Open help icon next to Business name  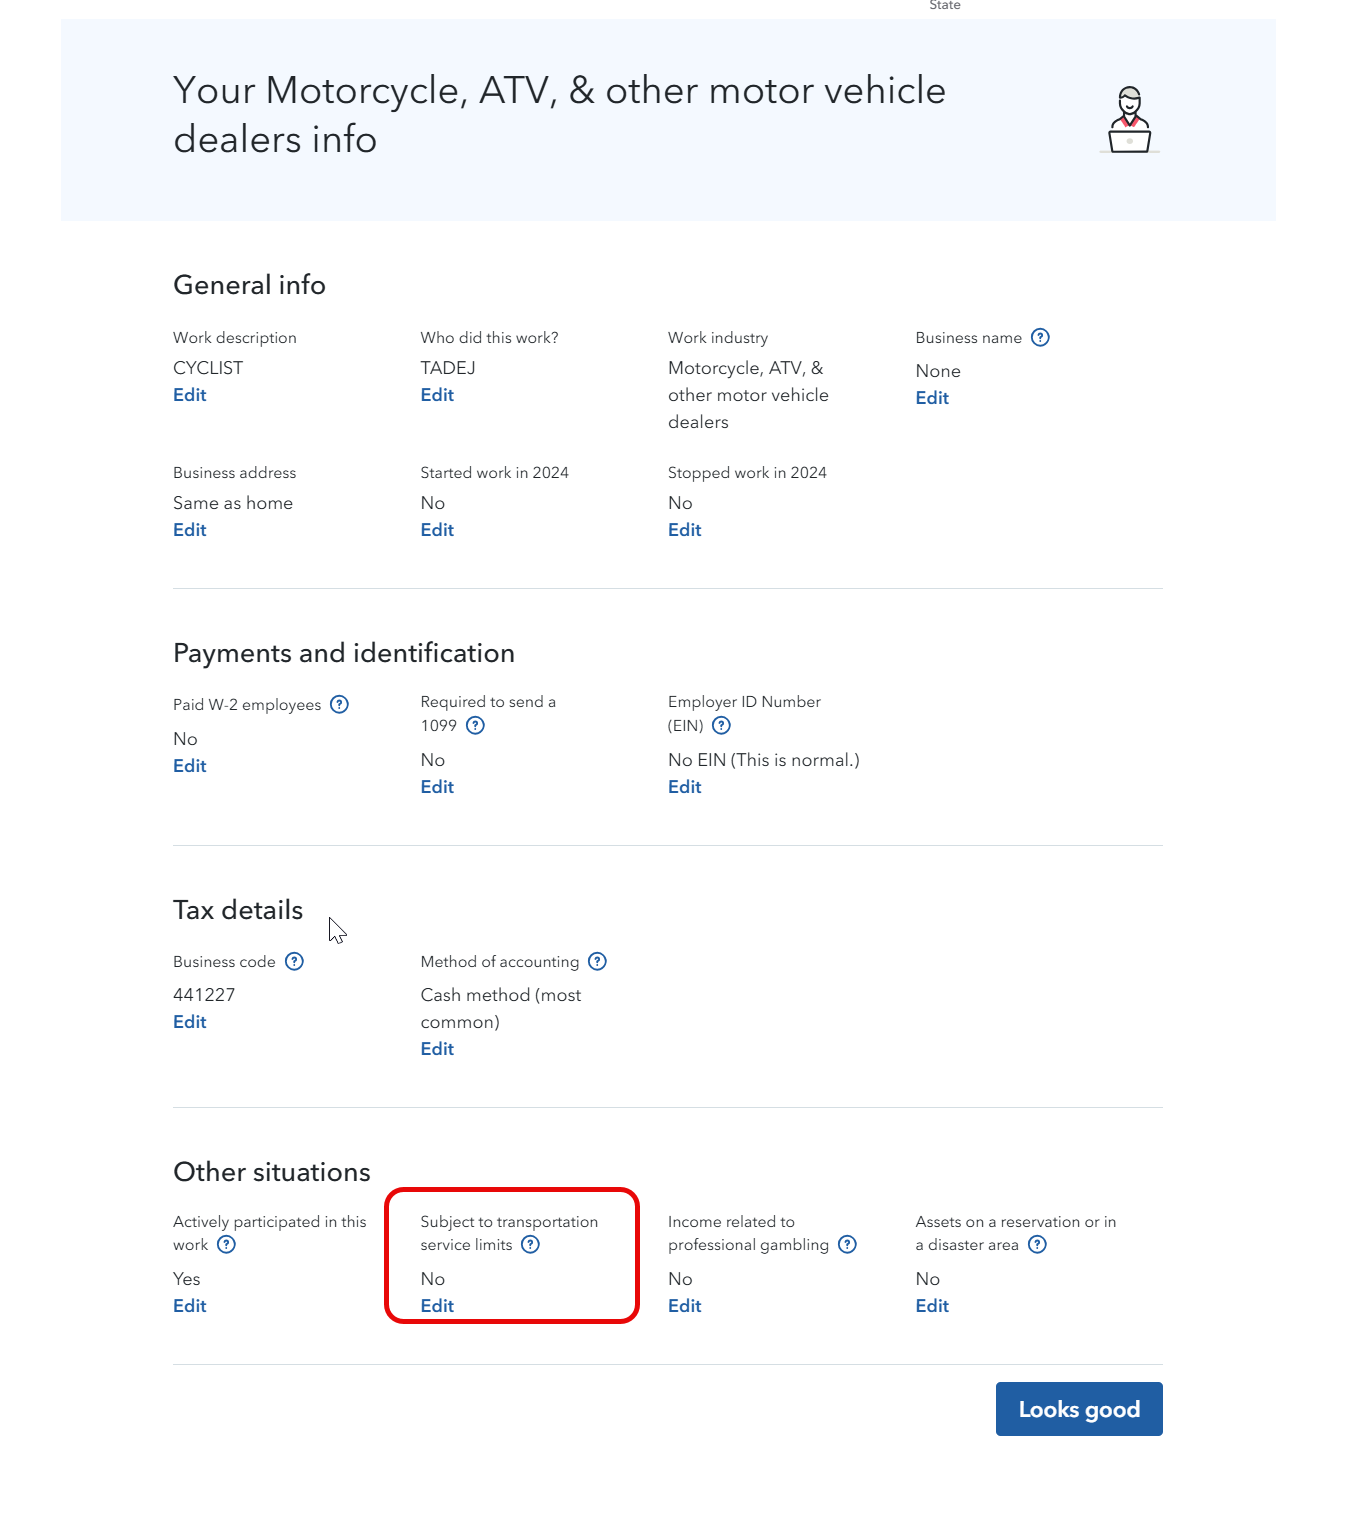tap(1040, 338)
